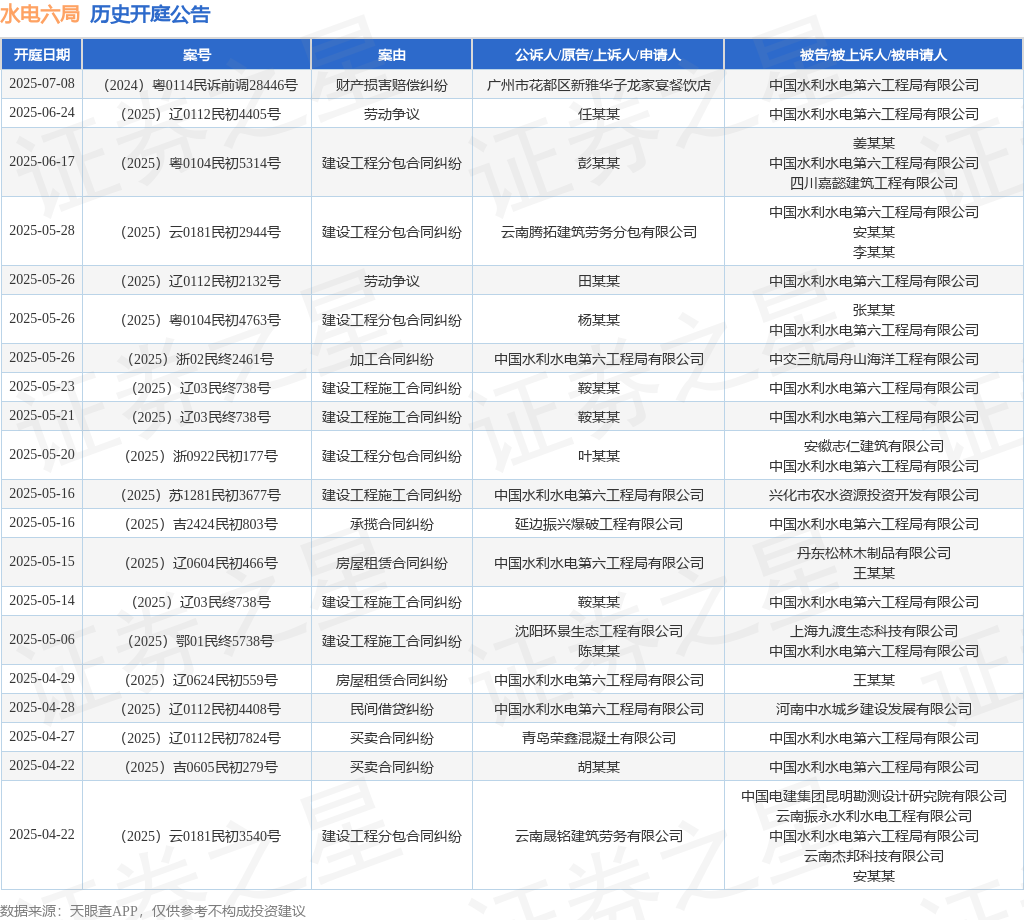This screenshot has width=1024, height=920.
Task: Click the date 2025-05-15
Action: coord(42,562)
